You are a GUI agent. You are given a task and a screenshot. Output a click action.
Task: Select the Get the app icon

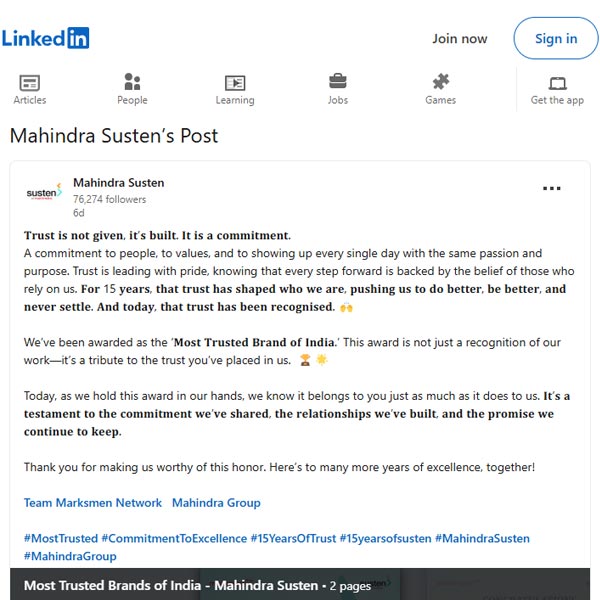click(557, 83)
